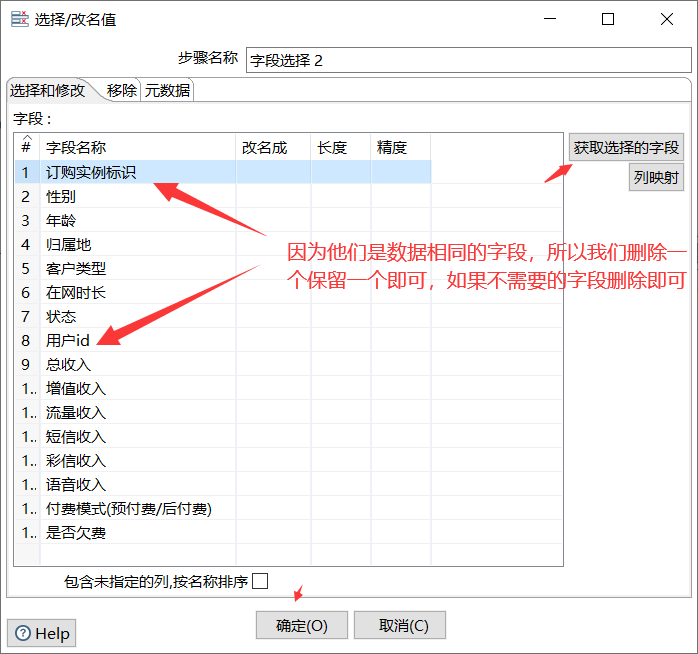Viewport: 698px width, 654px height.
Task: Click the 字段名称 column header
Action: (138, 147)
